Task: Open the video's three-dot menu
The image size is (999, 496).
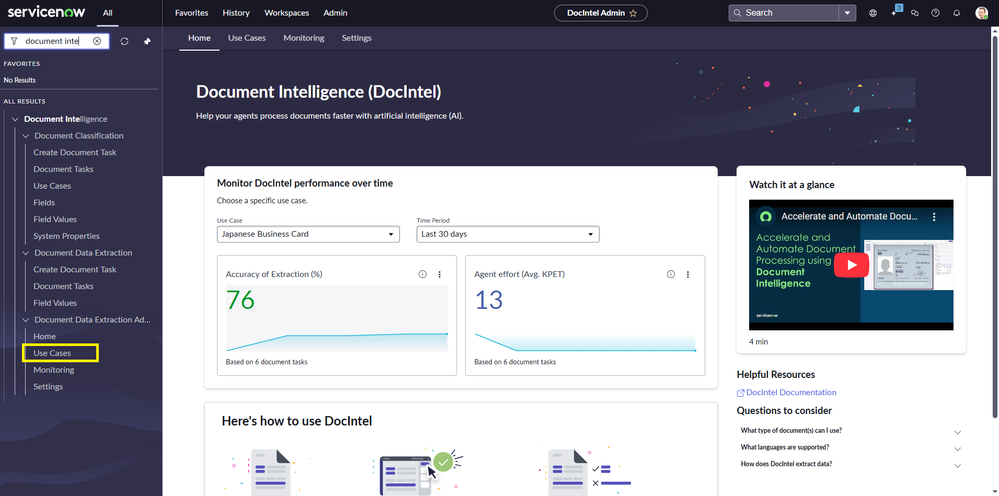Action: (934, 216)
